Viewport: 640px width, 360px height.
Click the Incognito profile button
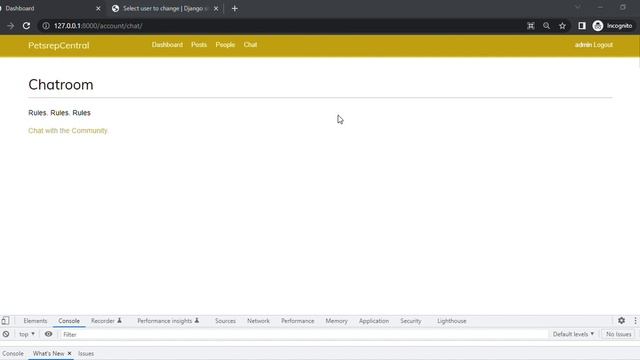click(613, 26)
